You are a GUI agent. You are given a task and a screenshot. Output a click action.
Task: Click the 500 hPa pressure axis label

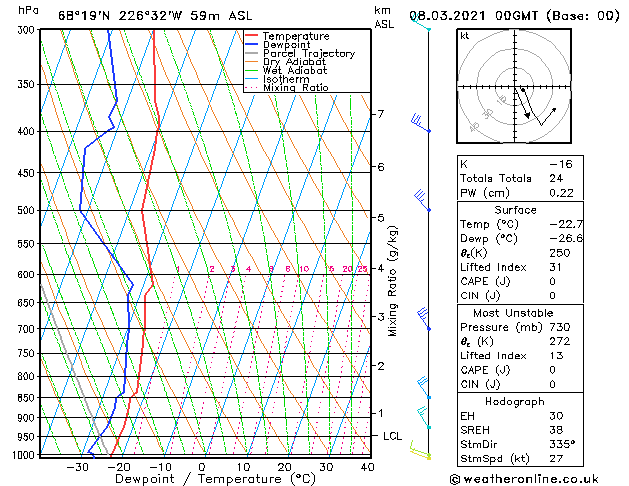[27, 211]
